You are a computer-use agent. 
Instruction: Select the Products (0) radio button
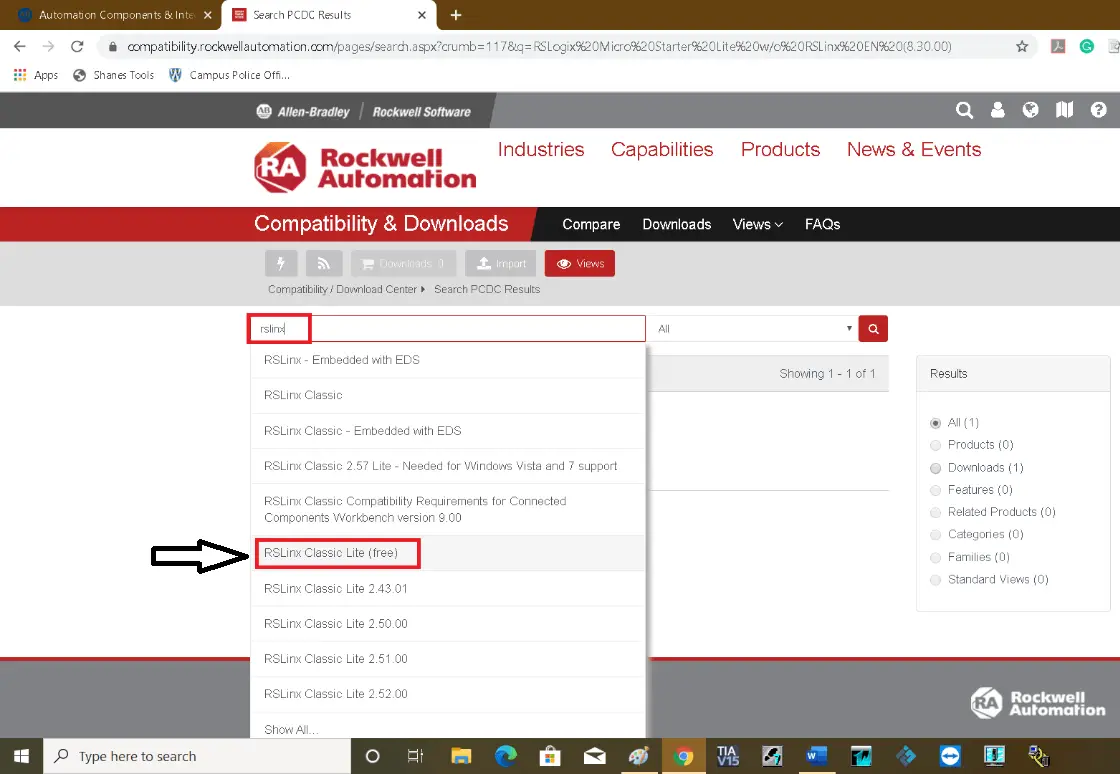(935, 446)
